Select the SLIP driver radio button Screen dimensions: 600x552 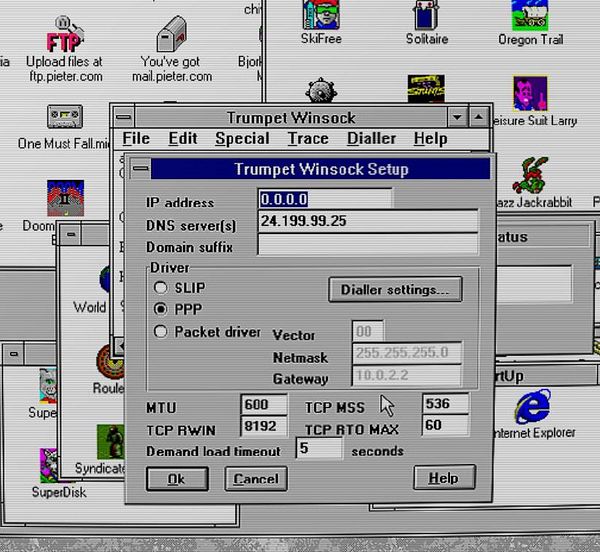pos(160,287)
